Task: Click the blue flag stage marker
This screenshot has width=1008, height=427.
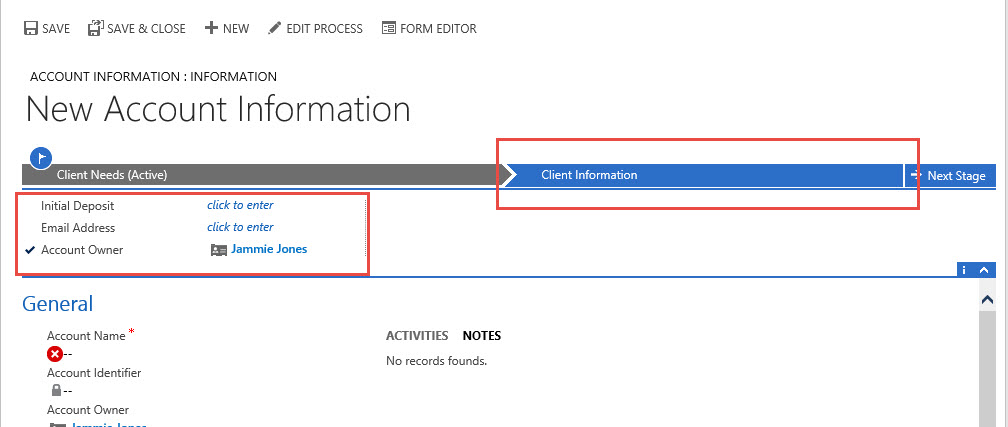Action: 41,157
